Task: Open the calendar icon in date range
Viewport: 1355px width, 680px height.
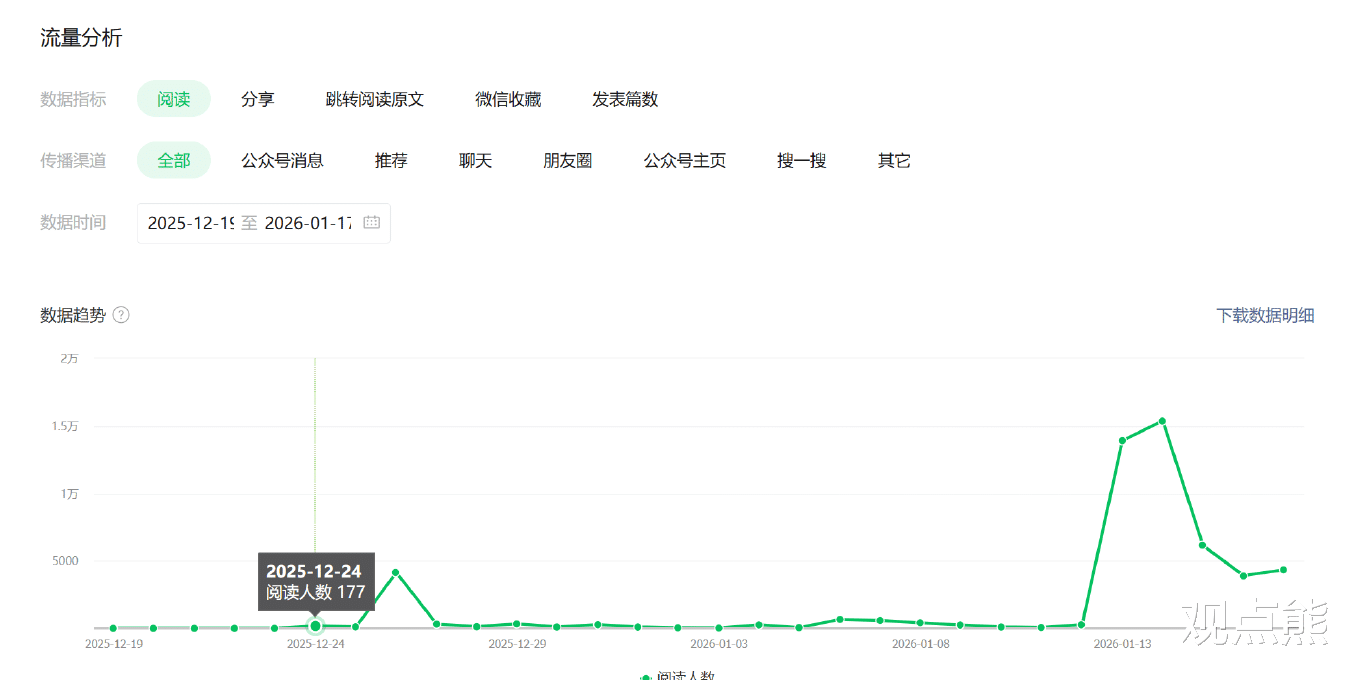Action: pyautogui.click(x=372, y=223)
